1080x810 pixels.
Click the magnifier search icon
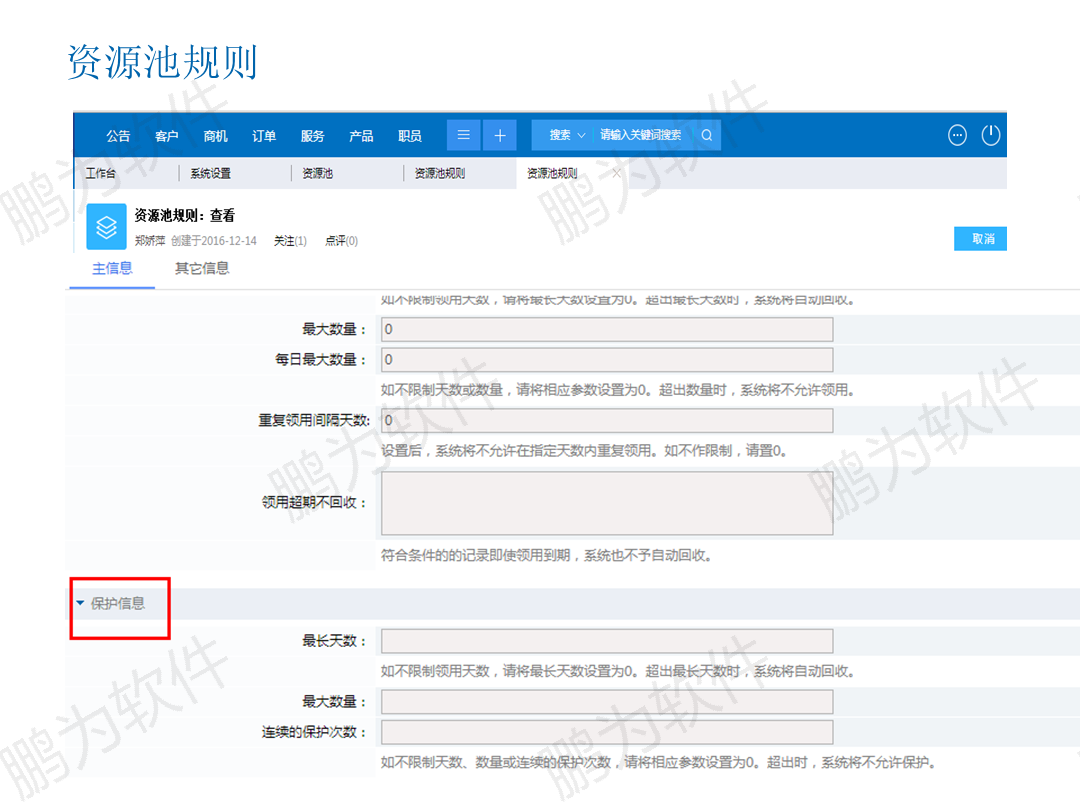click(707, 135)
